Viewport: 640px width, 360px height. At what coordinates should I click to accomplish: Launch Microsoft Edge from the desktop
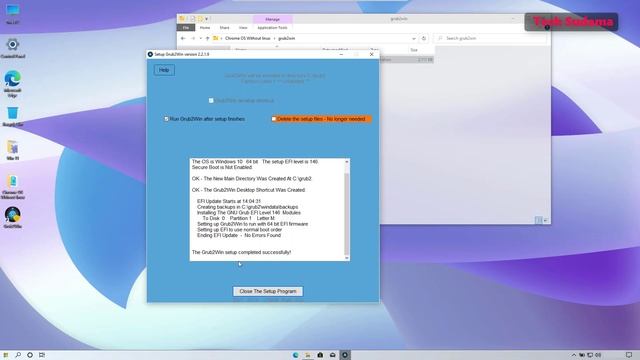pyautogui.click(x=13, y=83)
